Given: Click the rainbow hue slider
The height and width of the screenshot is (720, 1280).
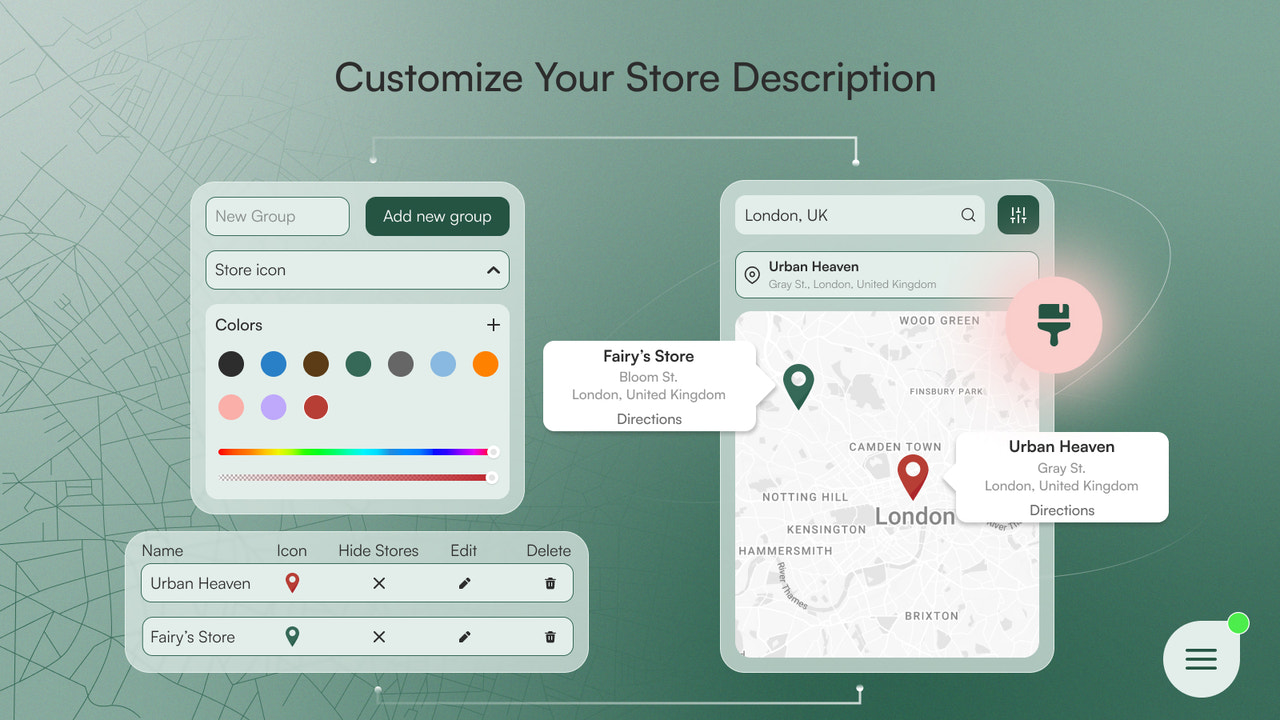Looking at the screenshot, I should point(357,451).
